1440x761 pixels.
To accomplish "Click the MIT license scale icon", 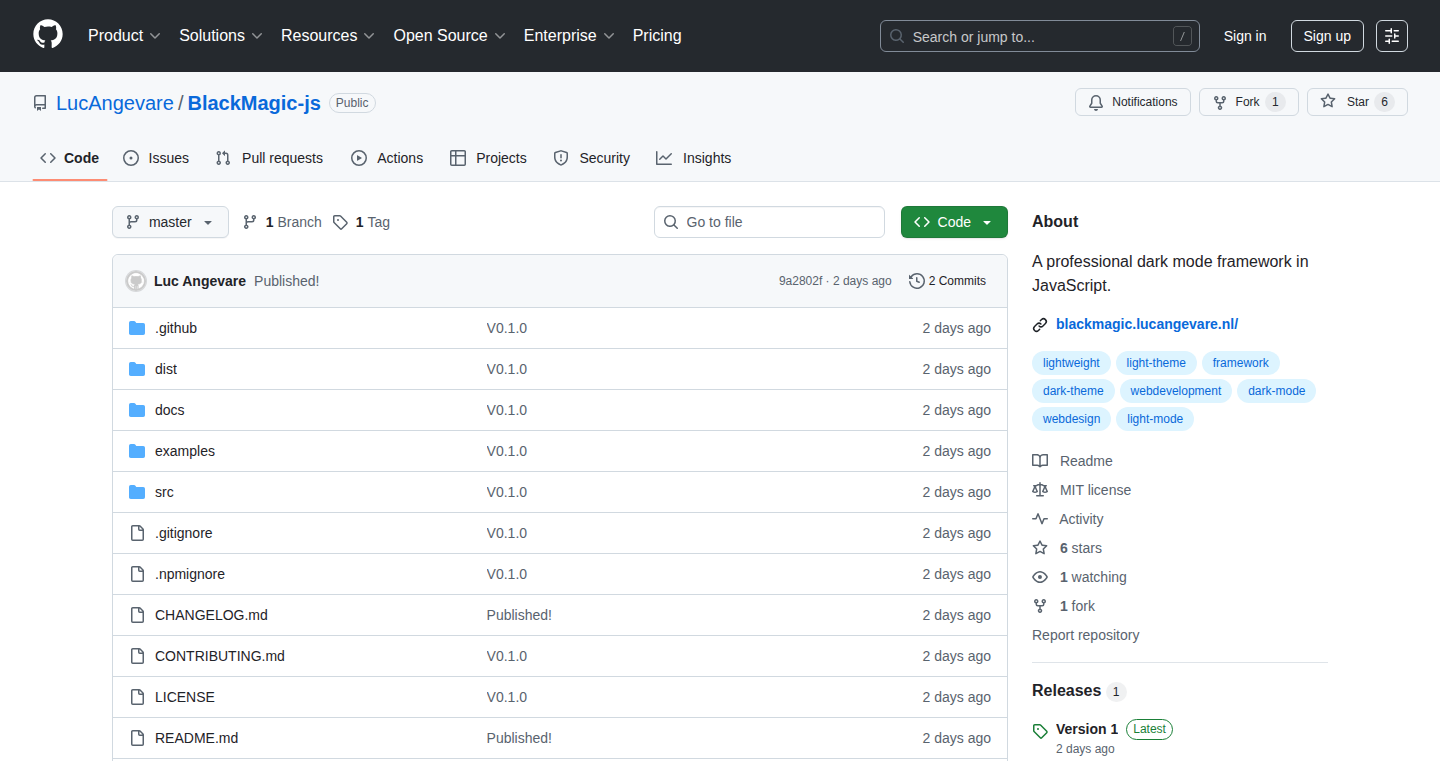I will tap(1040, 490).
